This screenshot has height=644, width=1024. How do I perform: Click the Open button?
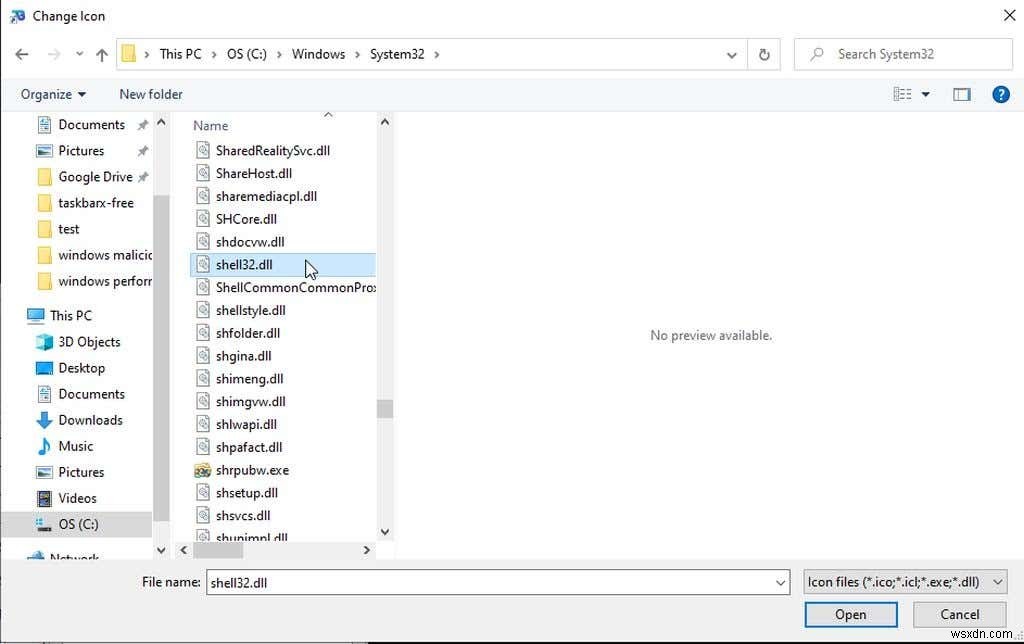tap(850, 614)
